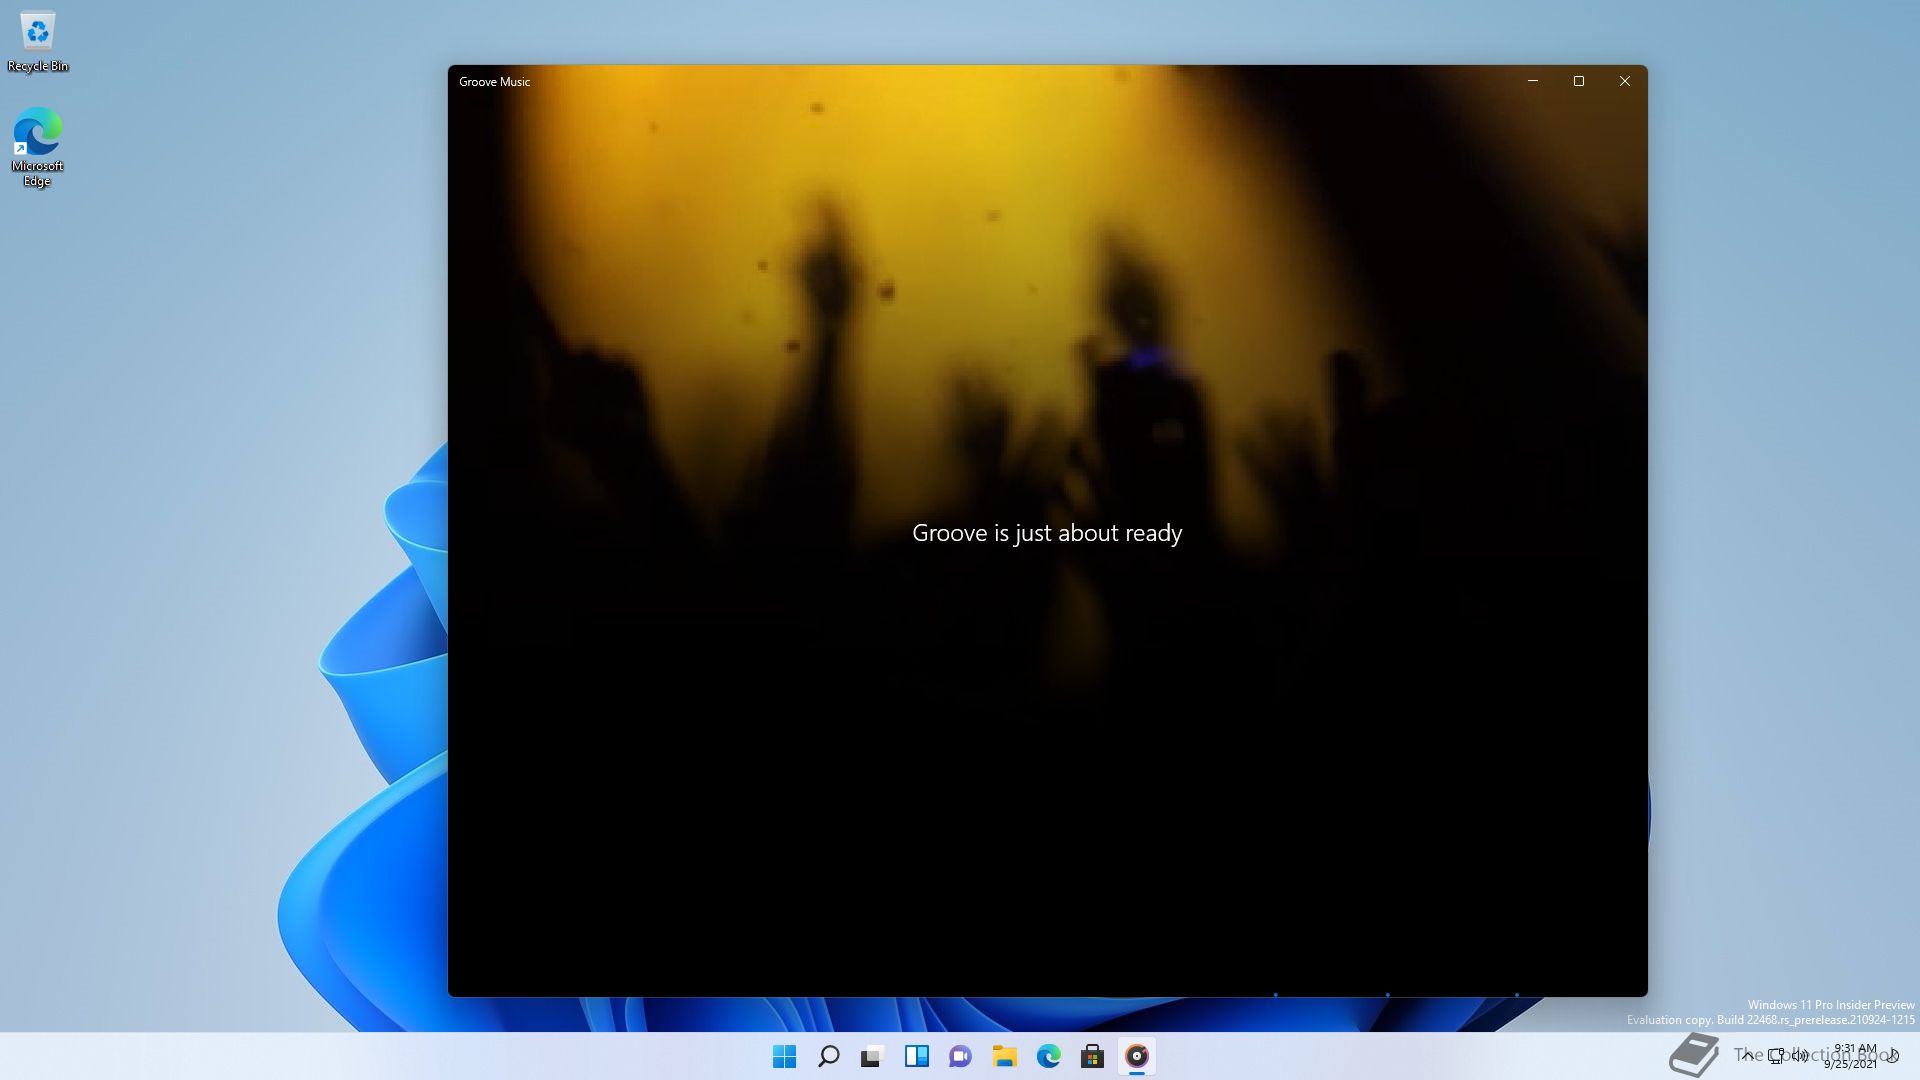Open the volume speaker tray icon
Viewport: 1920px width, 1080px height.
pos(1800,1056)
